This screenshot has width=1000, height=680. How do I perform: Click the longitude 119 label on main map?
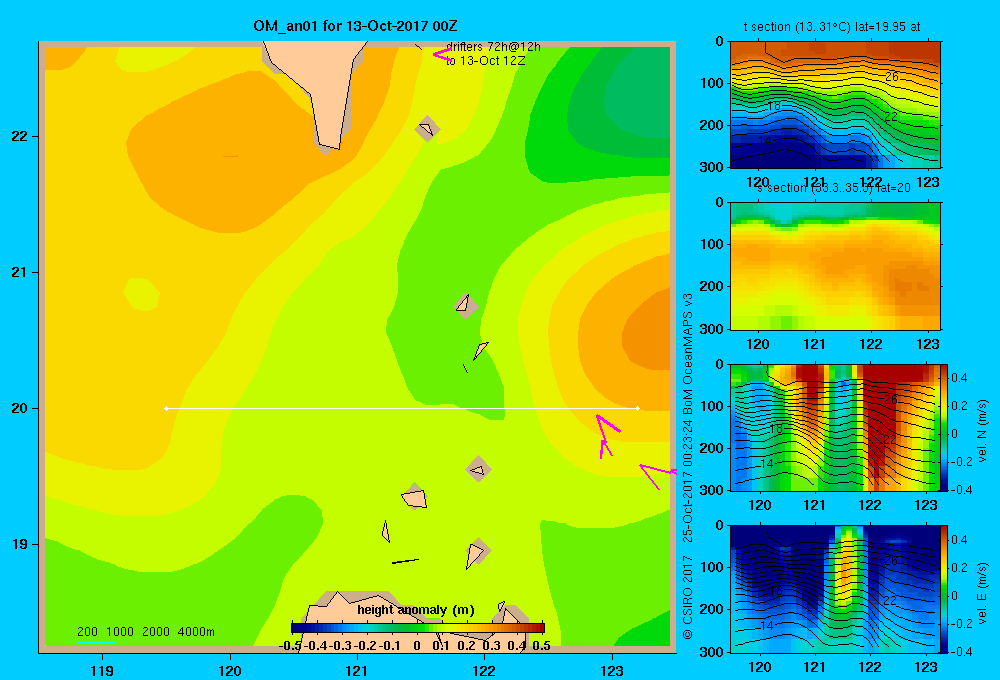(x=102, y=670)
